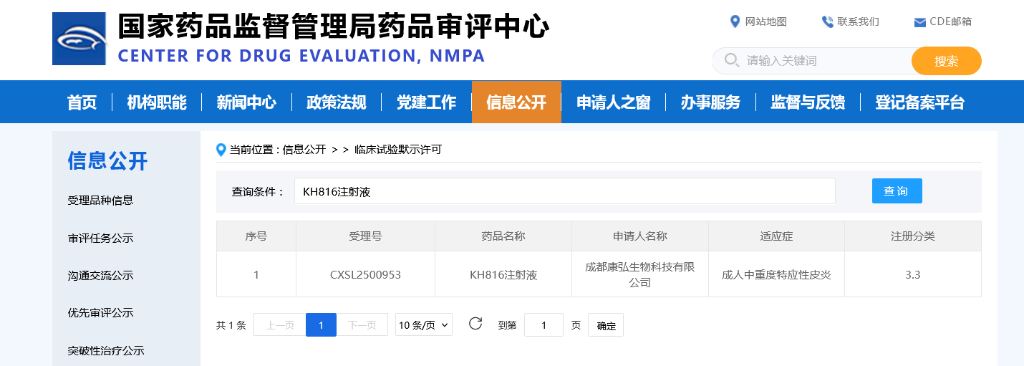Open 申请人之窗 nav item
This screenshot has height=366, width=1024.
point(613,102)
